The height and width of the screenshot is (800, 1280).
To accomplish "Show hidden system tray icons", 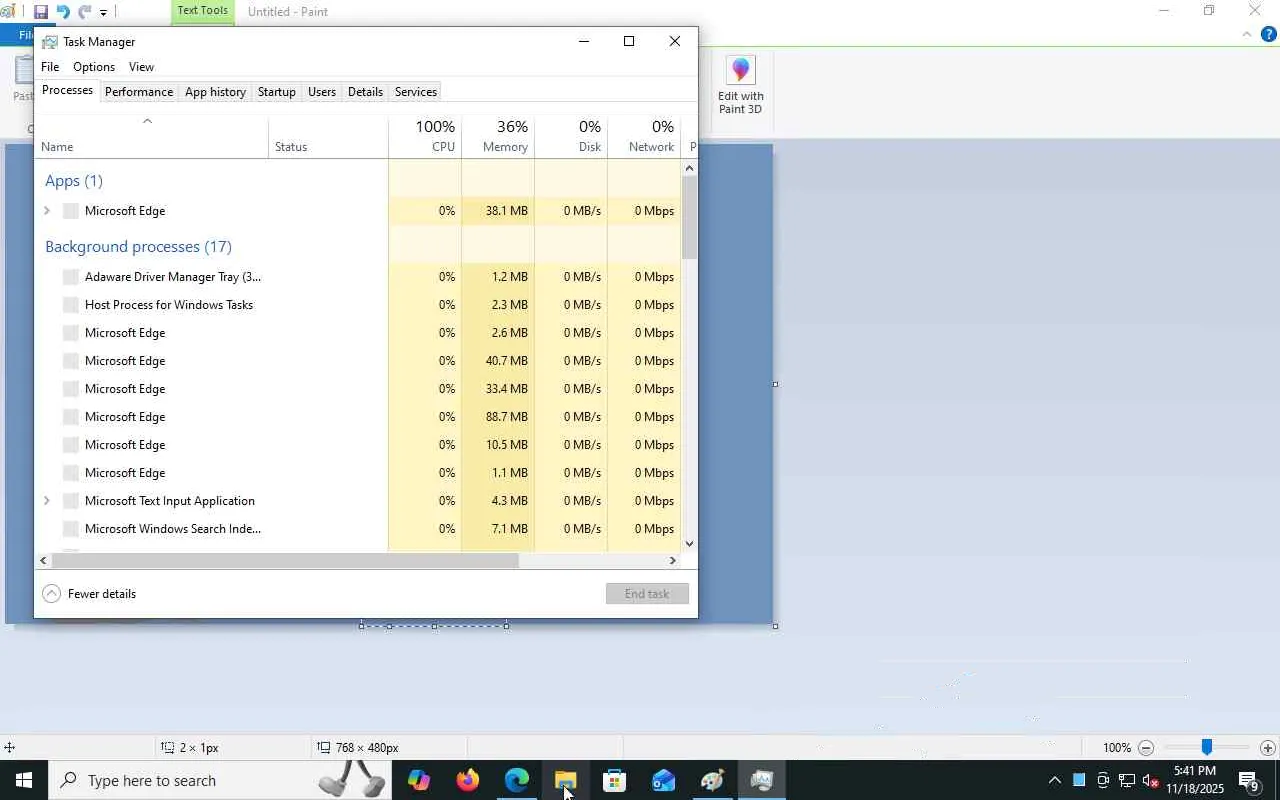I will [1054, 780].
